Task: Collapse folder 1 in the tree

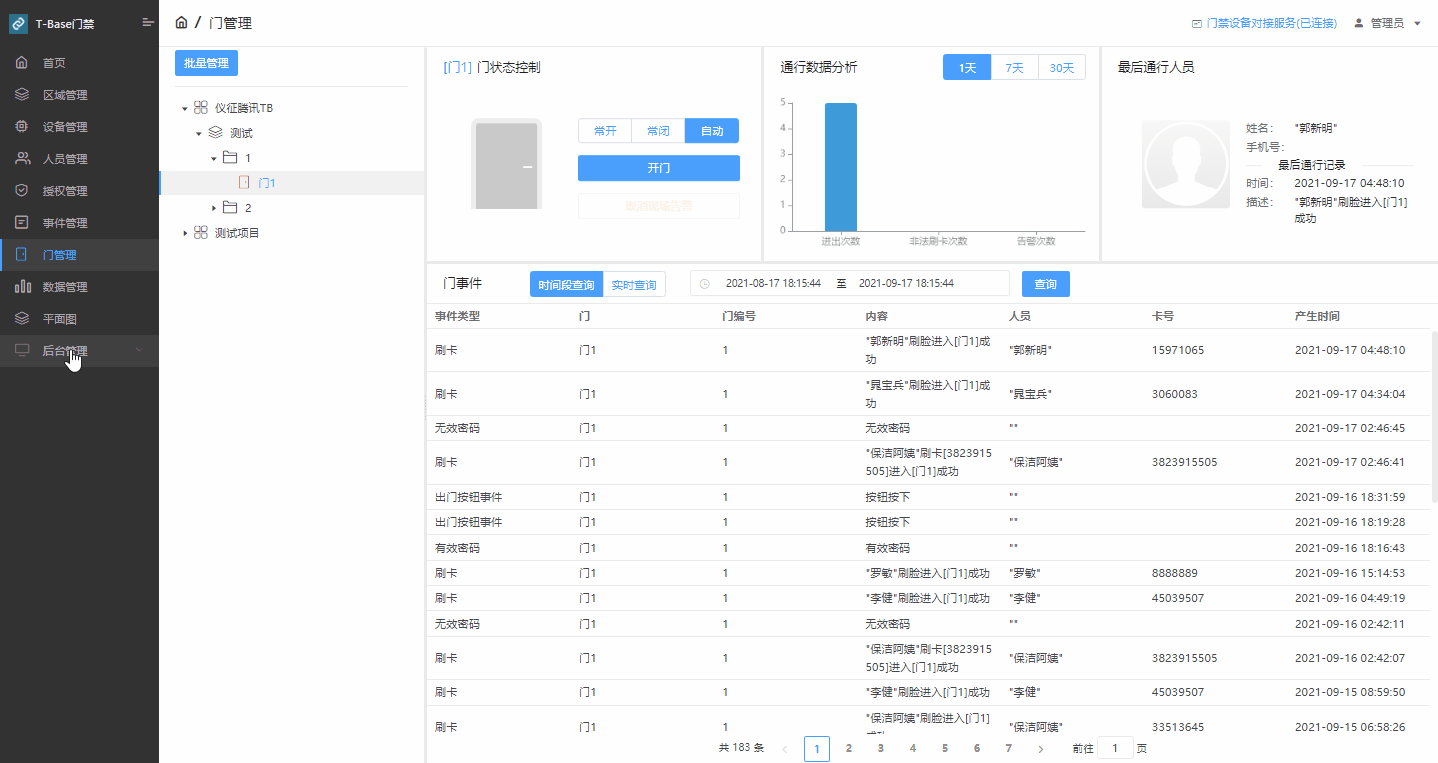Action: [214, 158]
